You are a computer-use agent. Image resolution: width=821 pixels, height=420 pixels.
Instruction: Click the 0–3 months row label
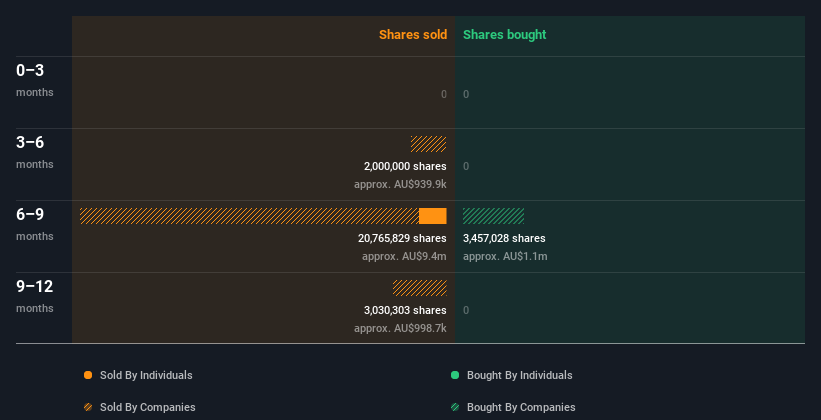click(x=35, y=80)
